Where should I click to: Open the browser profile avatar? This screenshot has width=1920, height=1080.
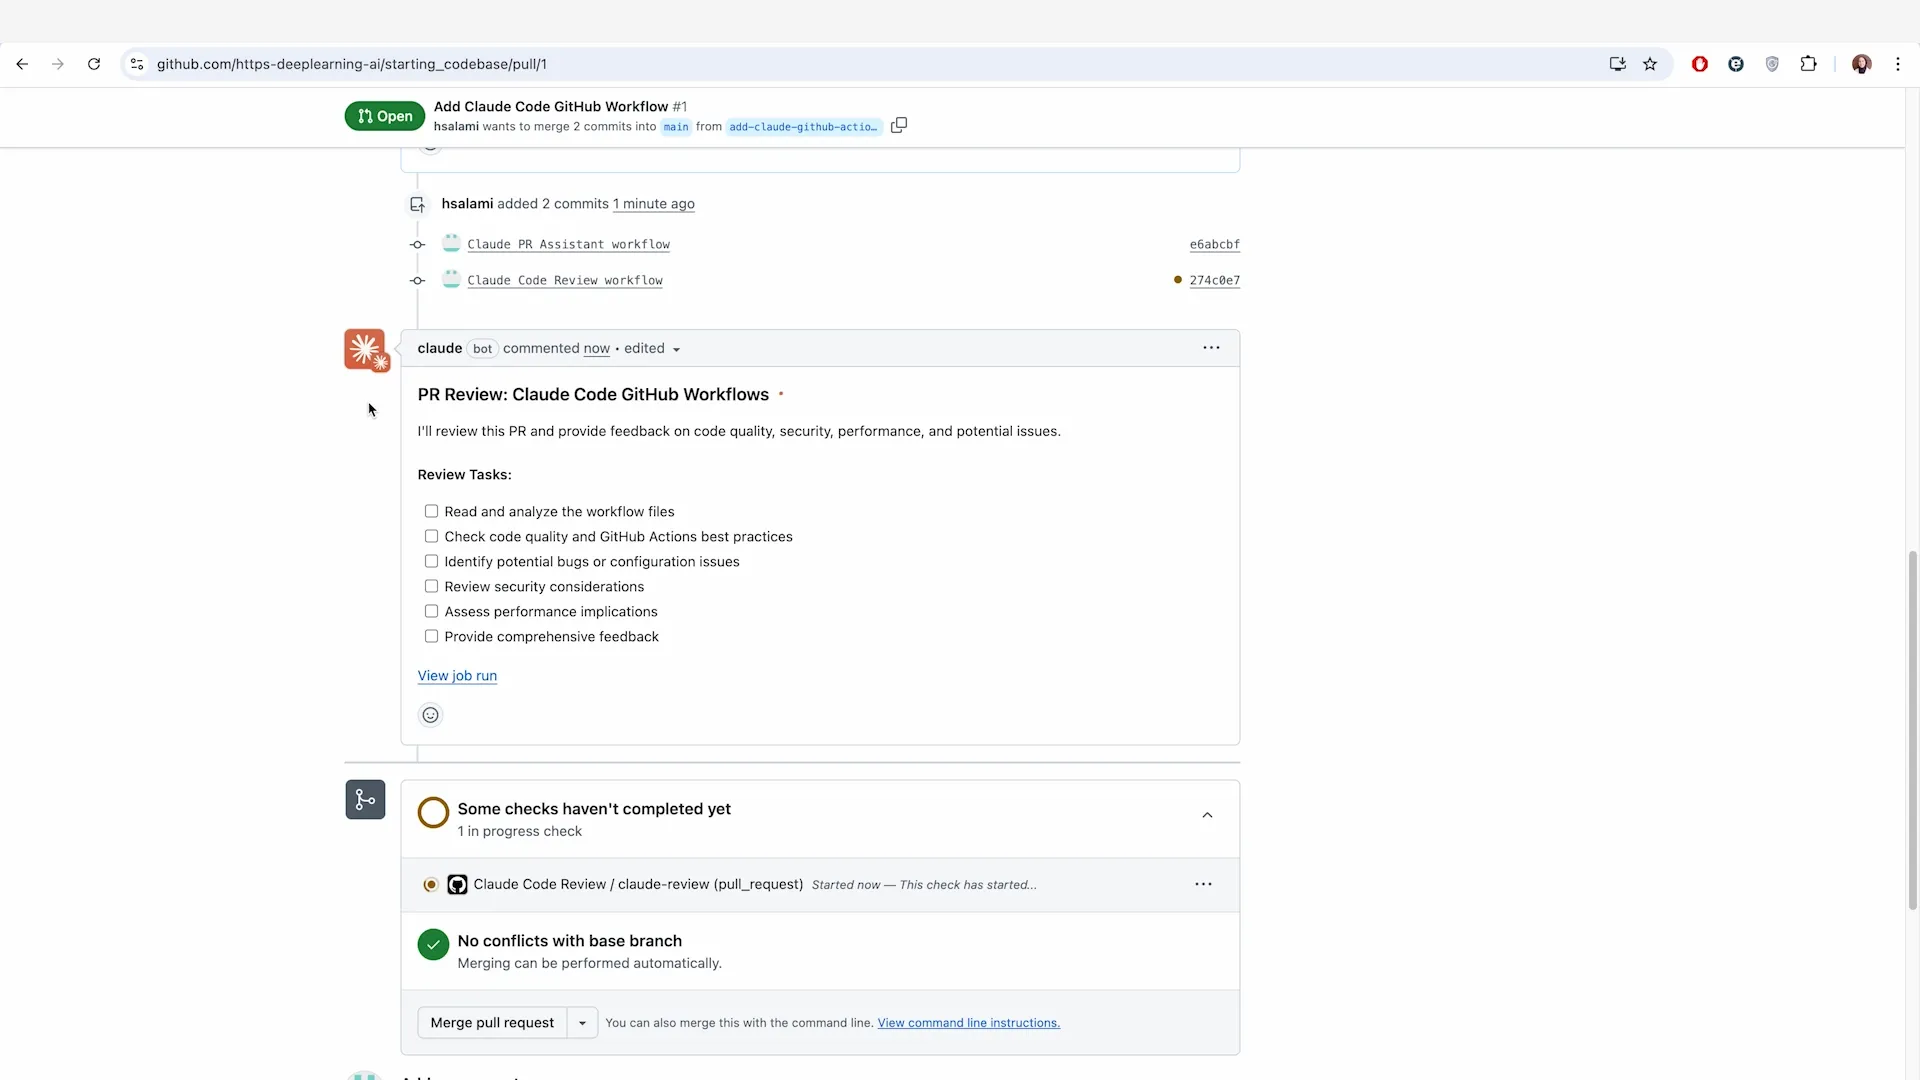[x=1861, y=64]
